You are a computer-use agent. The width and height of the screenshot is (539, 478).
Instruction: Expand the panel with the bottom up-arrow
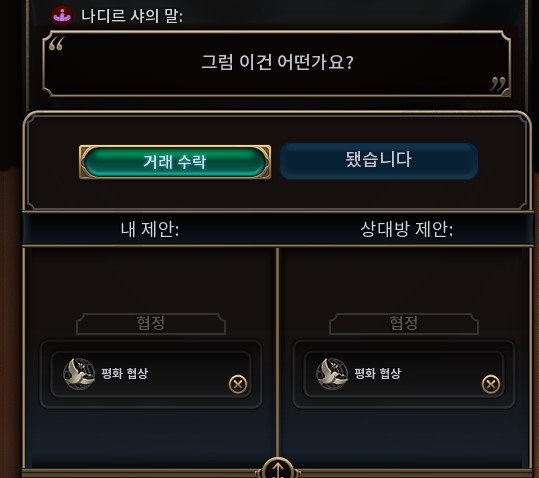pyautogui.click(x=278, y=468)
